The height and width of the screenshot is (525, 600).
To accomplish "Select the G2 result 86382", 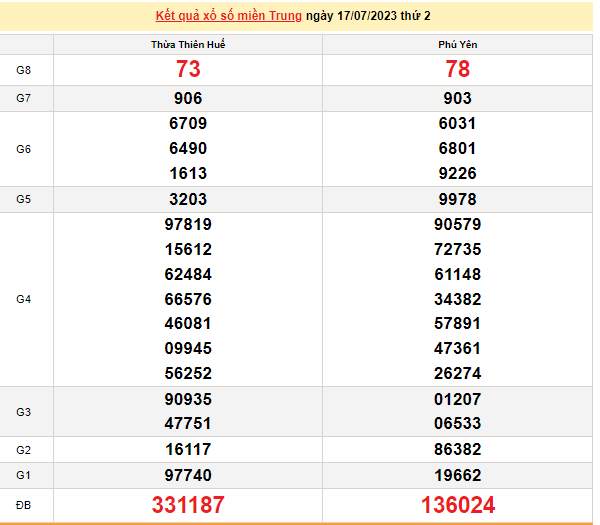I will 458,450.
